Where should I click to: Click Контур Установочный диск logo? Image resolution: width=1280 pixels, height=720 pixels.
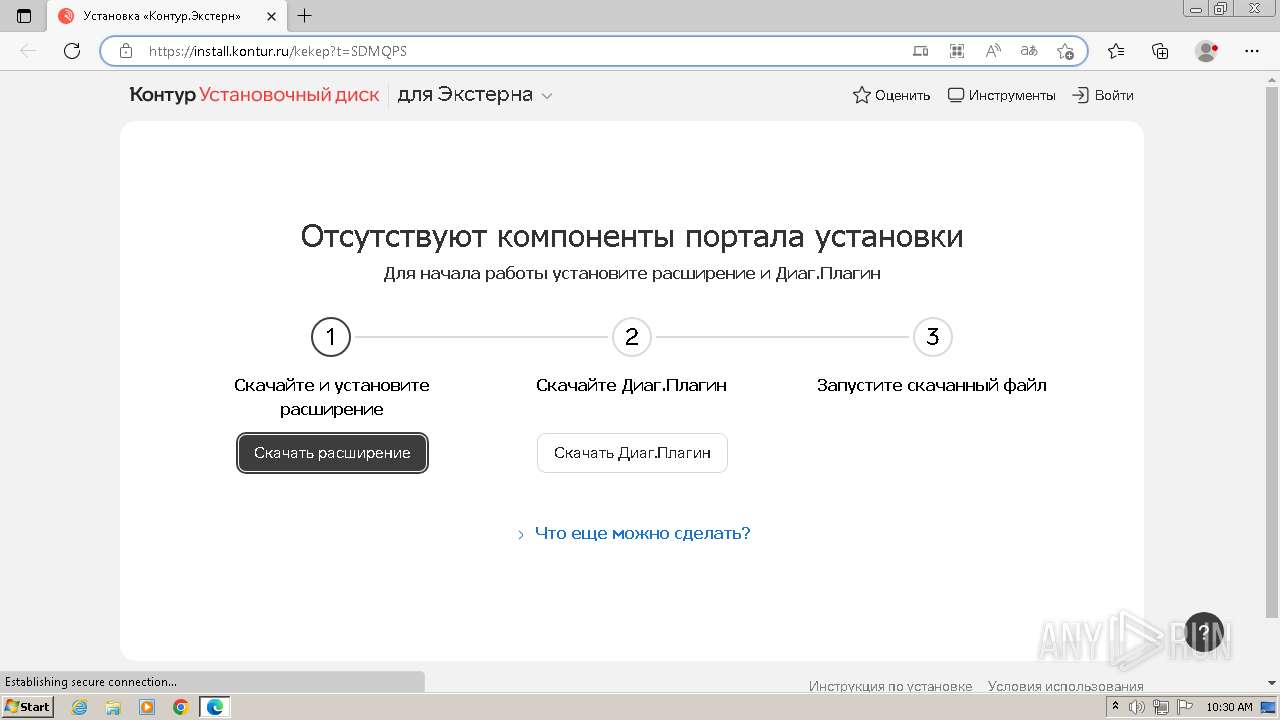254,95
